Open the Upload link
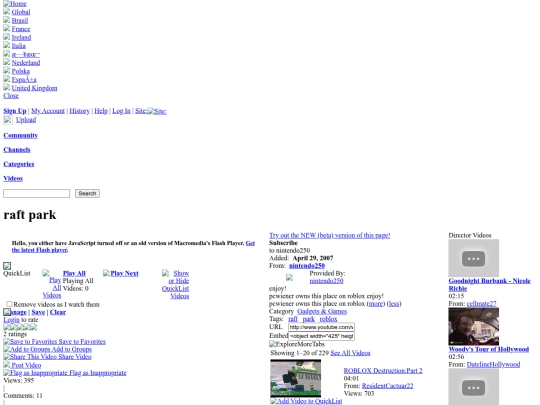 [x=26, y=120]
